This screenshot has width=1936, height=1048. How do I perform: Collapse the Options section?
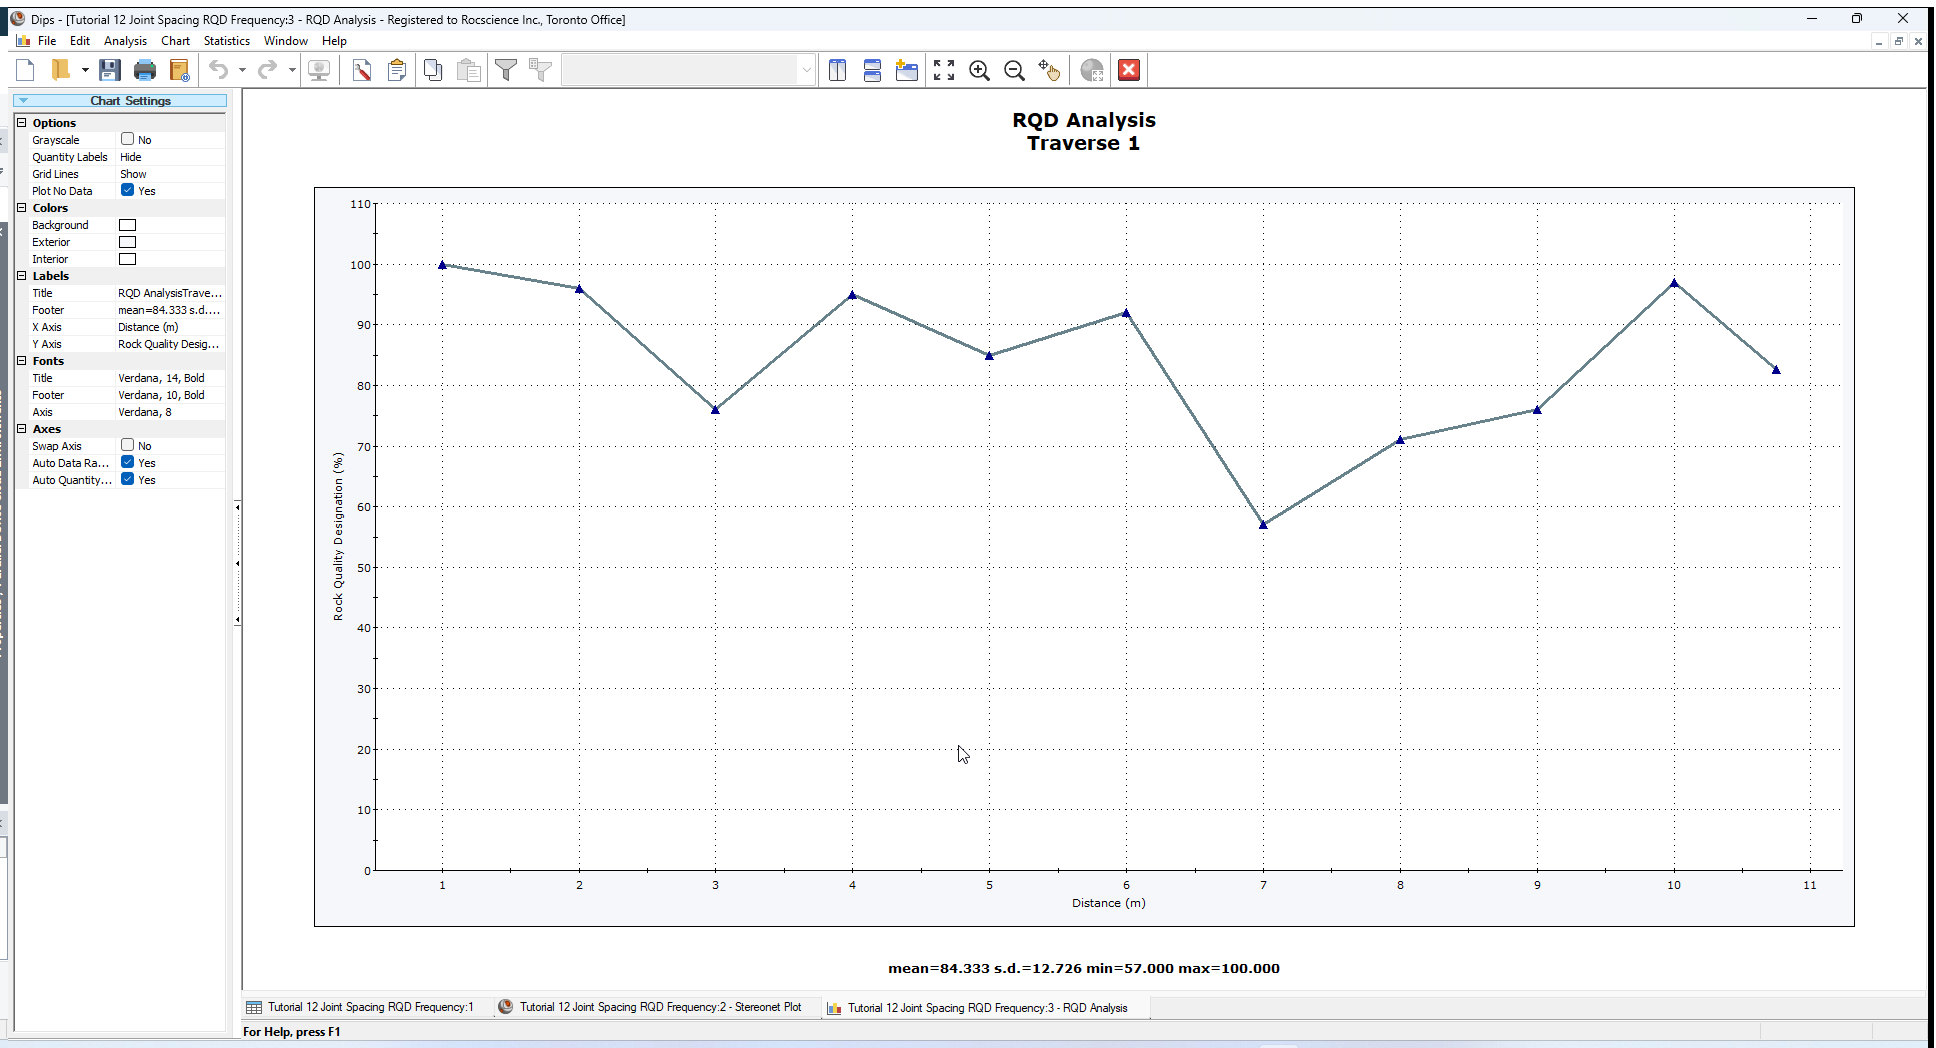coord(22,123)
